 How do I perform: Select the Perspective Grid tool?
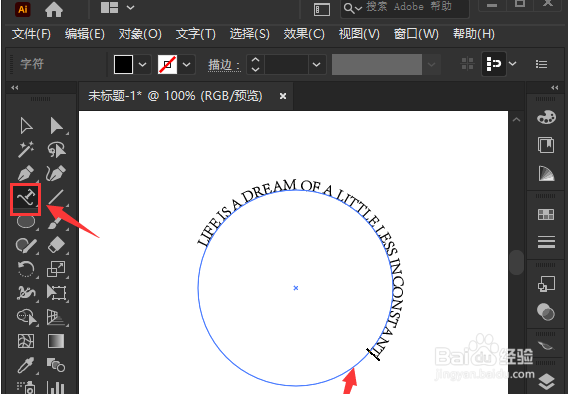(x=56, y=317)
